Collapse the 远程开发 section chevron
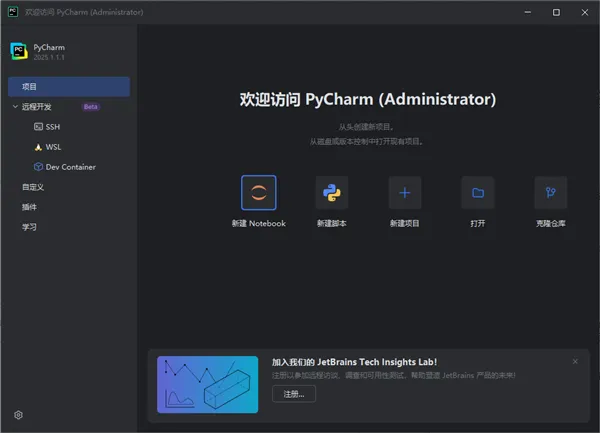 15,106
